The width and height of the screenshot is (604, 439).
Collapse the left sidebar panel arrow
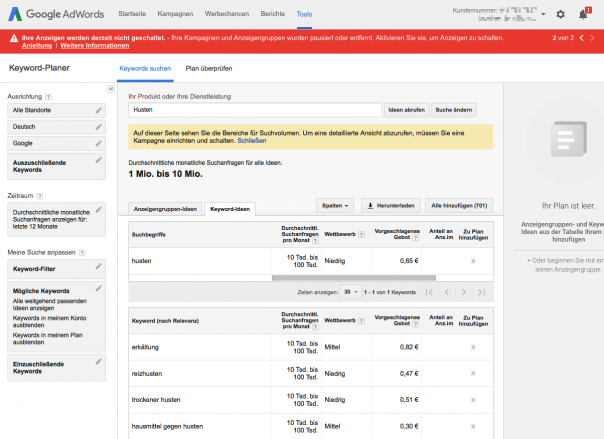(x=111, y=89)
